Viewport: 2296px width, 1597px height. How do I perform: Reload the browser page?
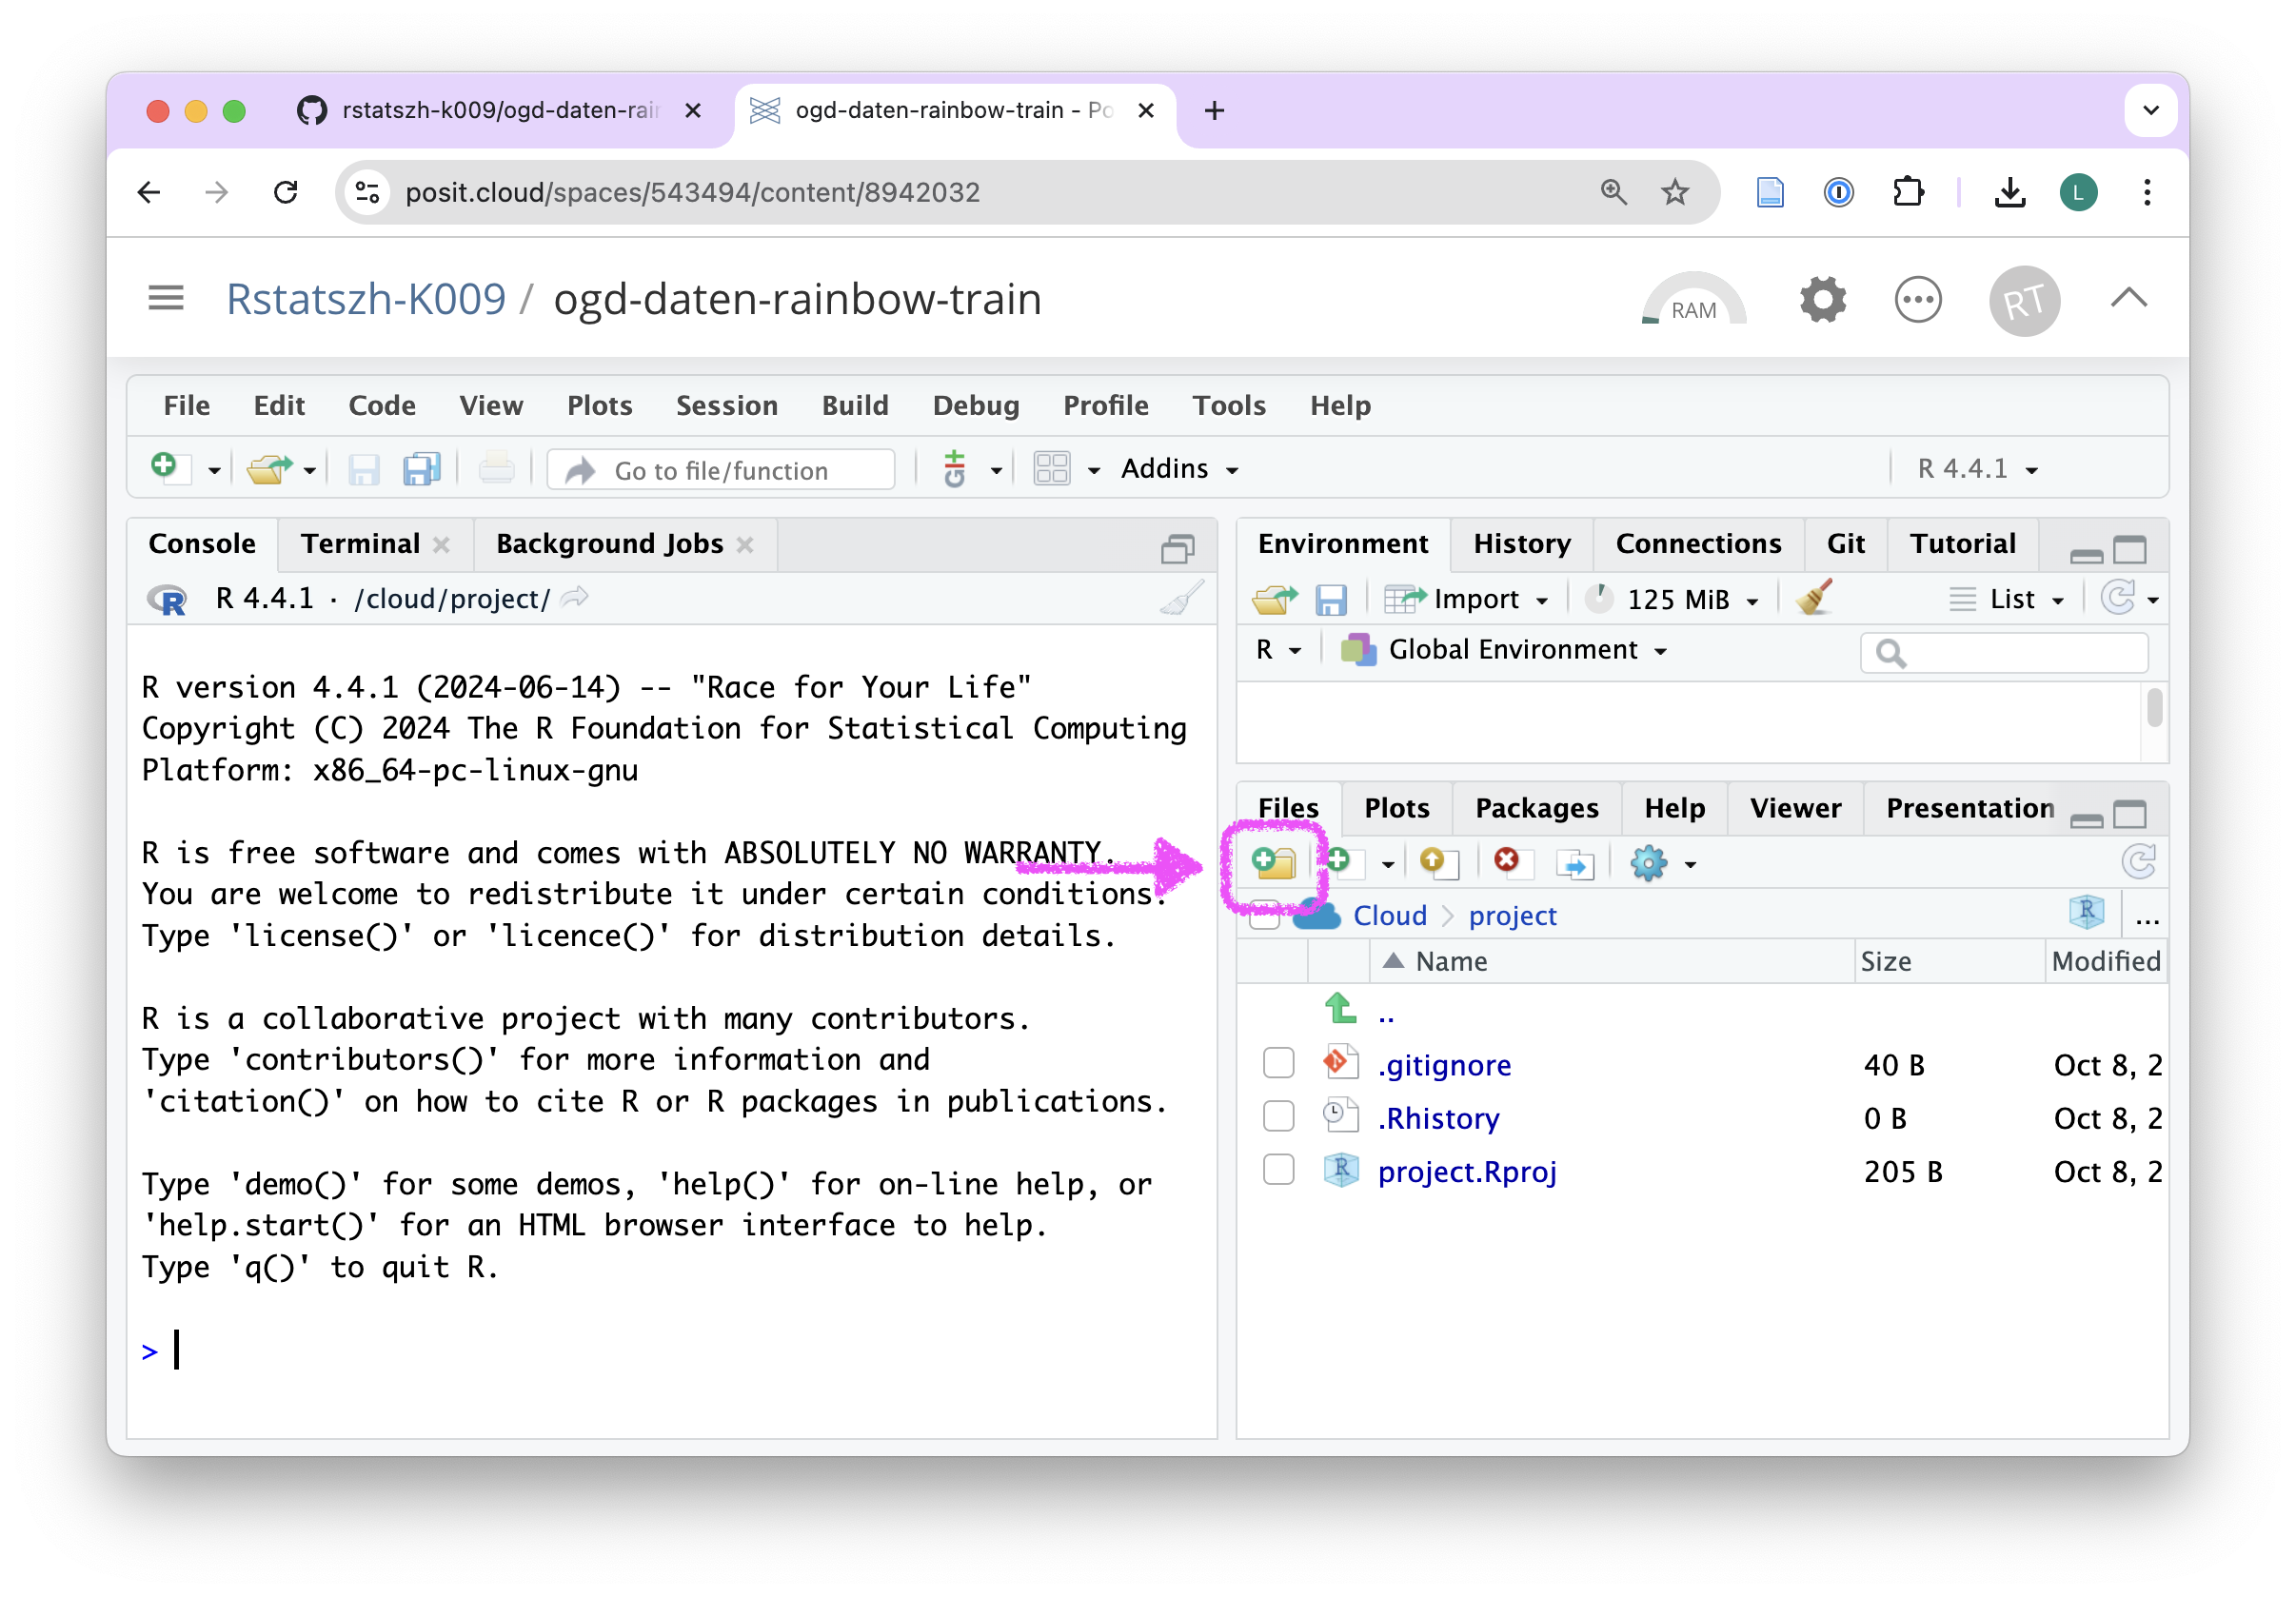(x=286, y=192)
